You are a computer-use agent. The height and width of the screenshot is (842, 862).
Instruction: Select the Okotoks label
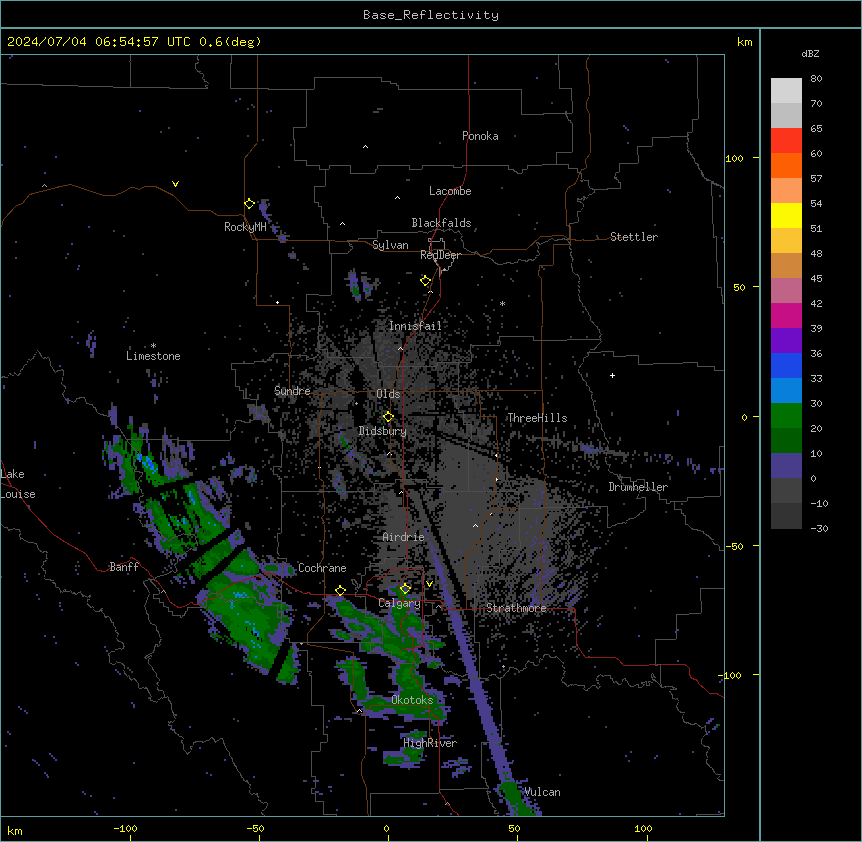tap(412, 700)
